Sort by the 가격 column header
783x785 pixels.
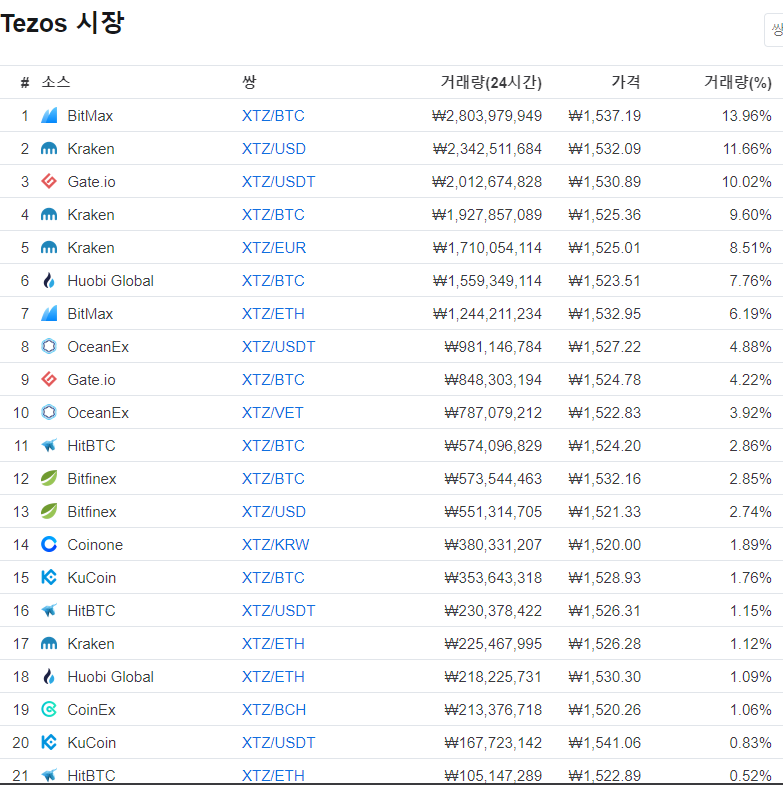[626, 82]
